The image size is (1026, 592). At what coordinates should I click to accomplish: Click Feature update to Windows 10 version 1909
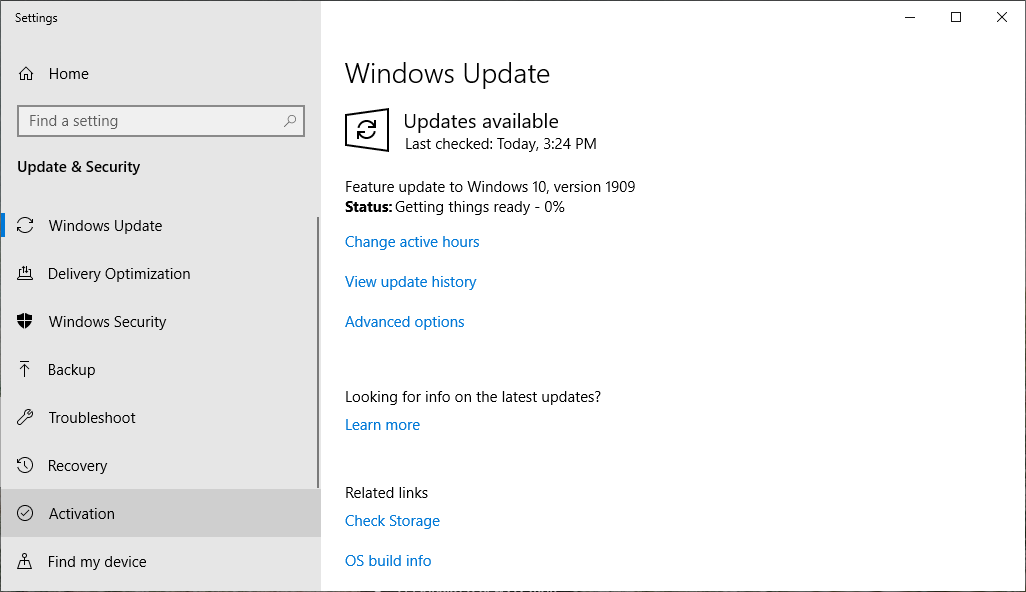click(x=490, y=187)
